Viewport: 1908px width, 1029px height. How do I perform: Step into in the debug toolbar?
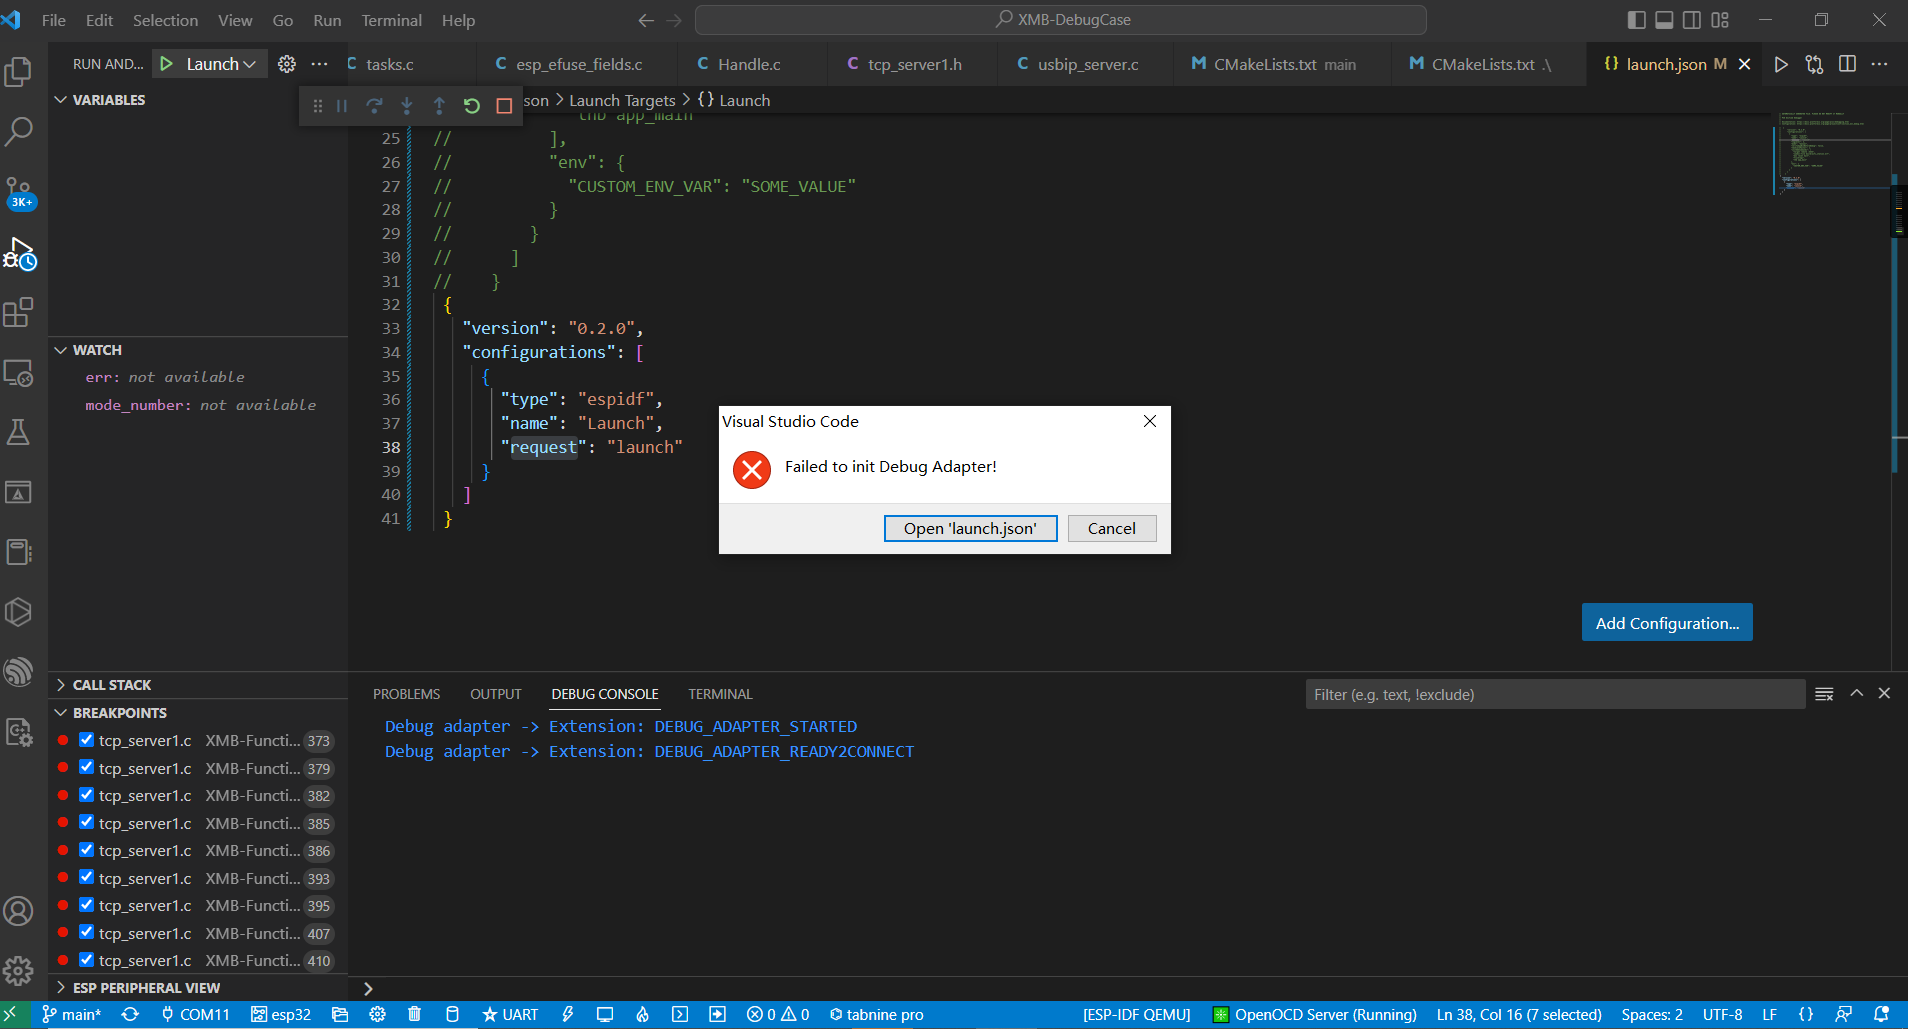tap(407, 106)
